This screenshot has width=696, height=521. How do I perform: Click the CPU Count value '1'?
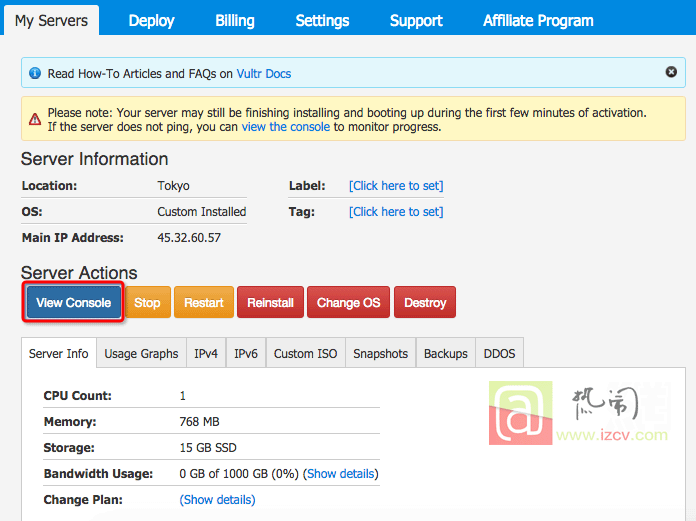click(x=182, y=395)
